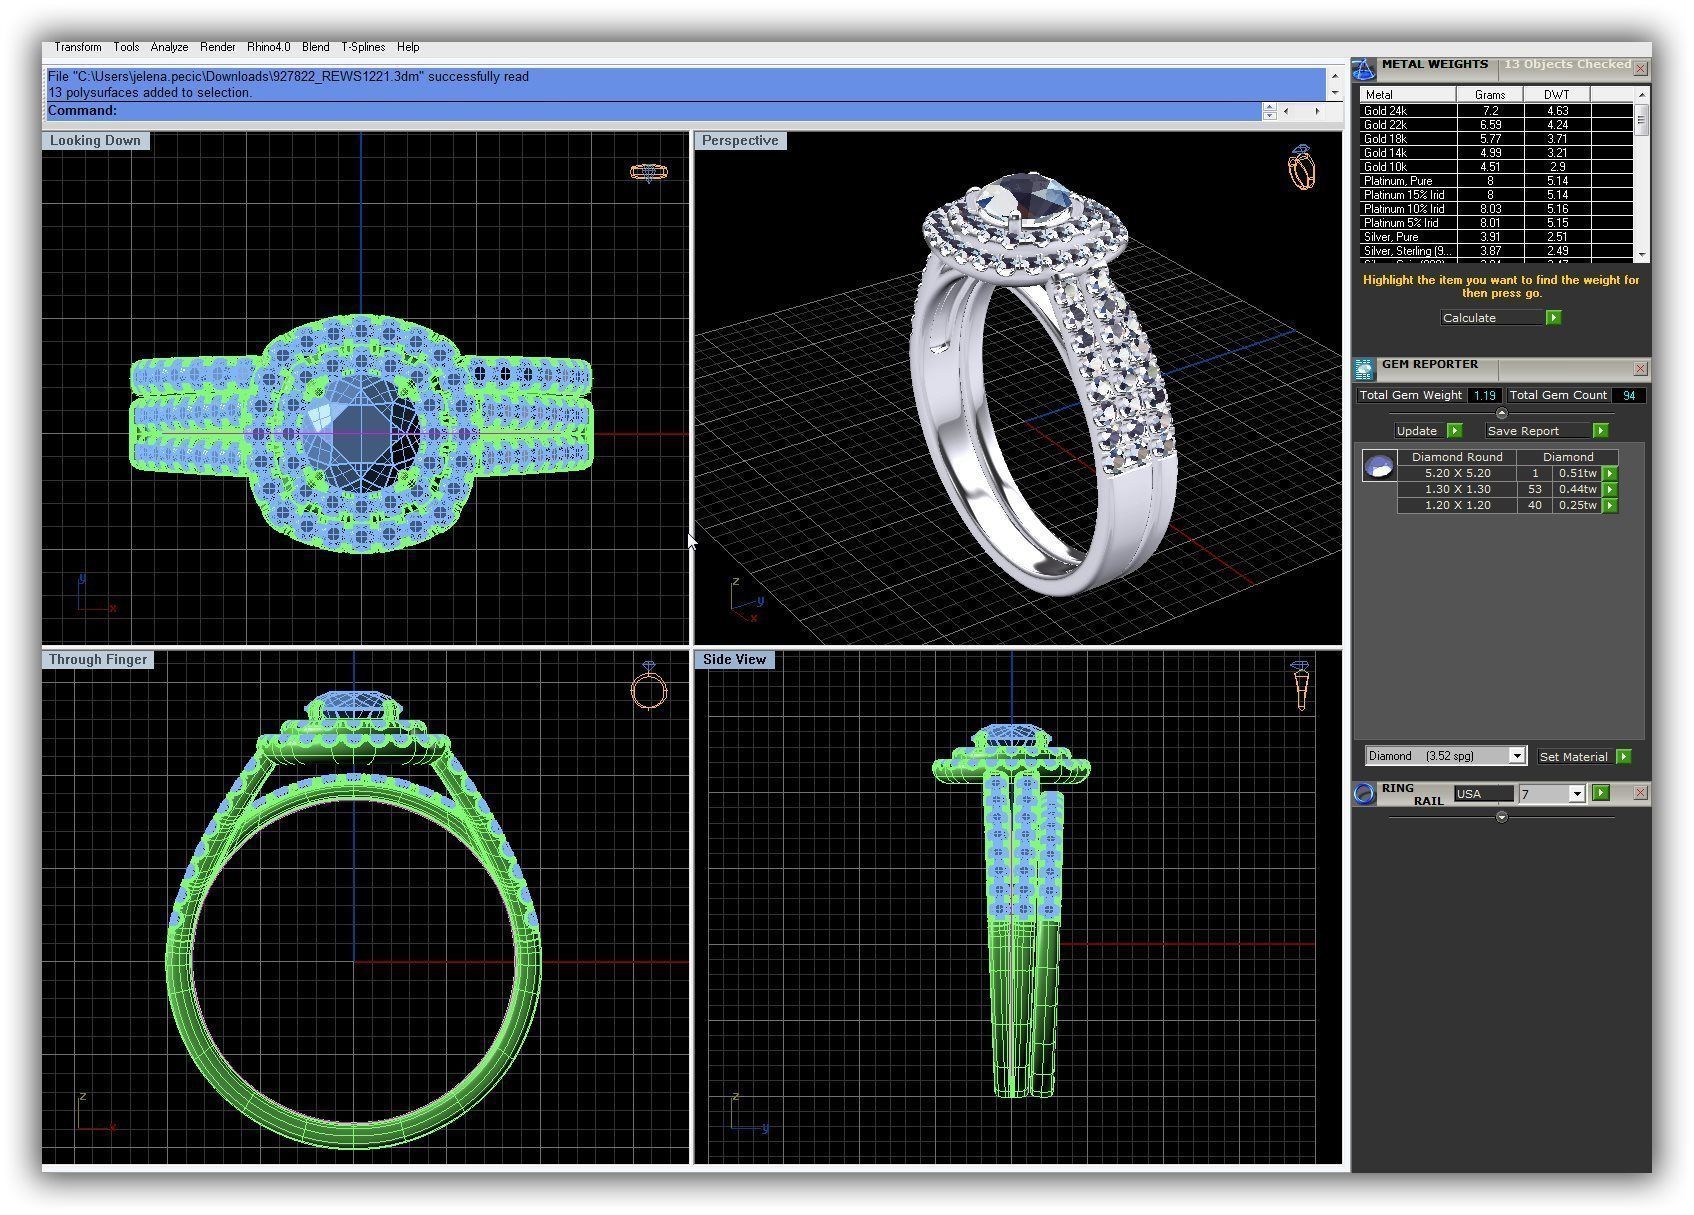Viewport: 1694px width, 1215px height.
Task: Close the Metal Weights panel
Action: (x=1640, y=69)
